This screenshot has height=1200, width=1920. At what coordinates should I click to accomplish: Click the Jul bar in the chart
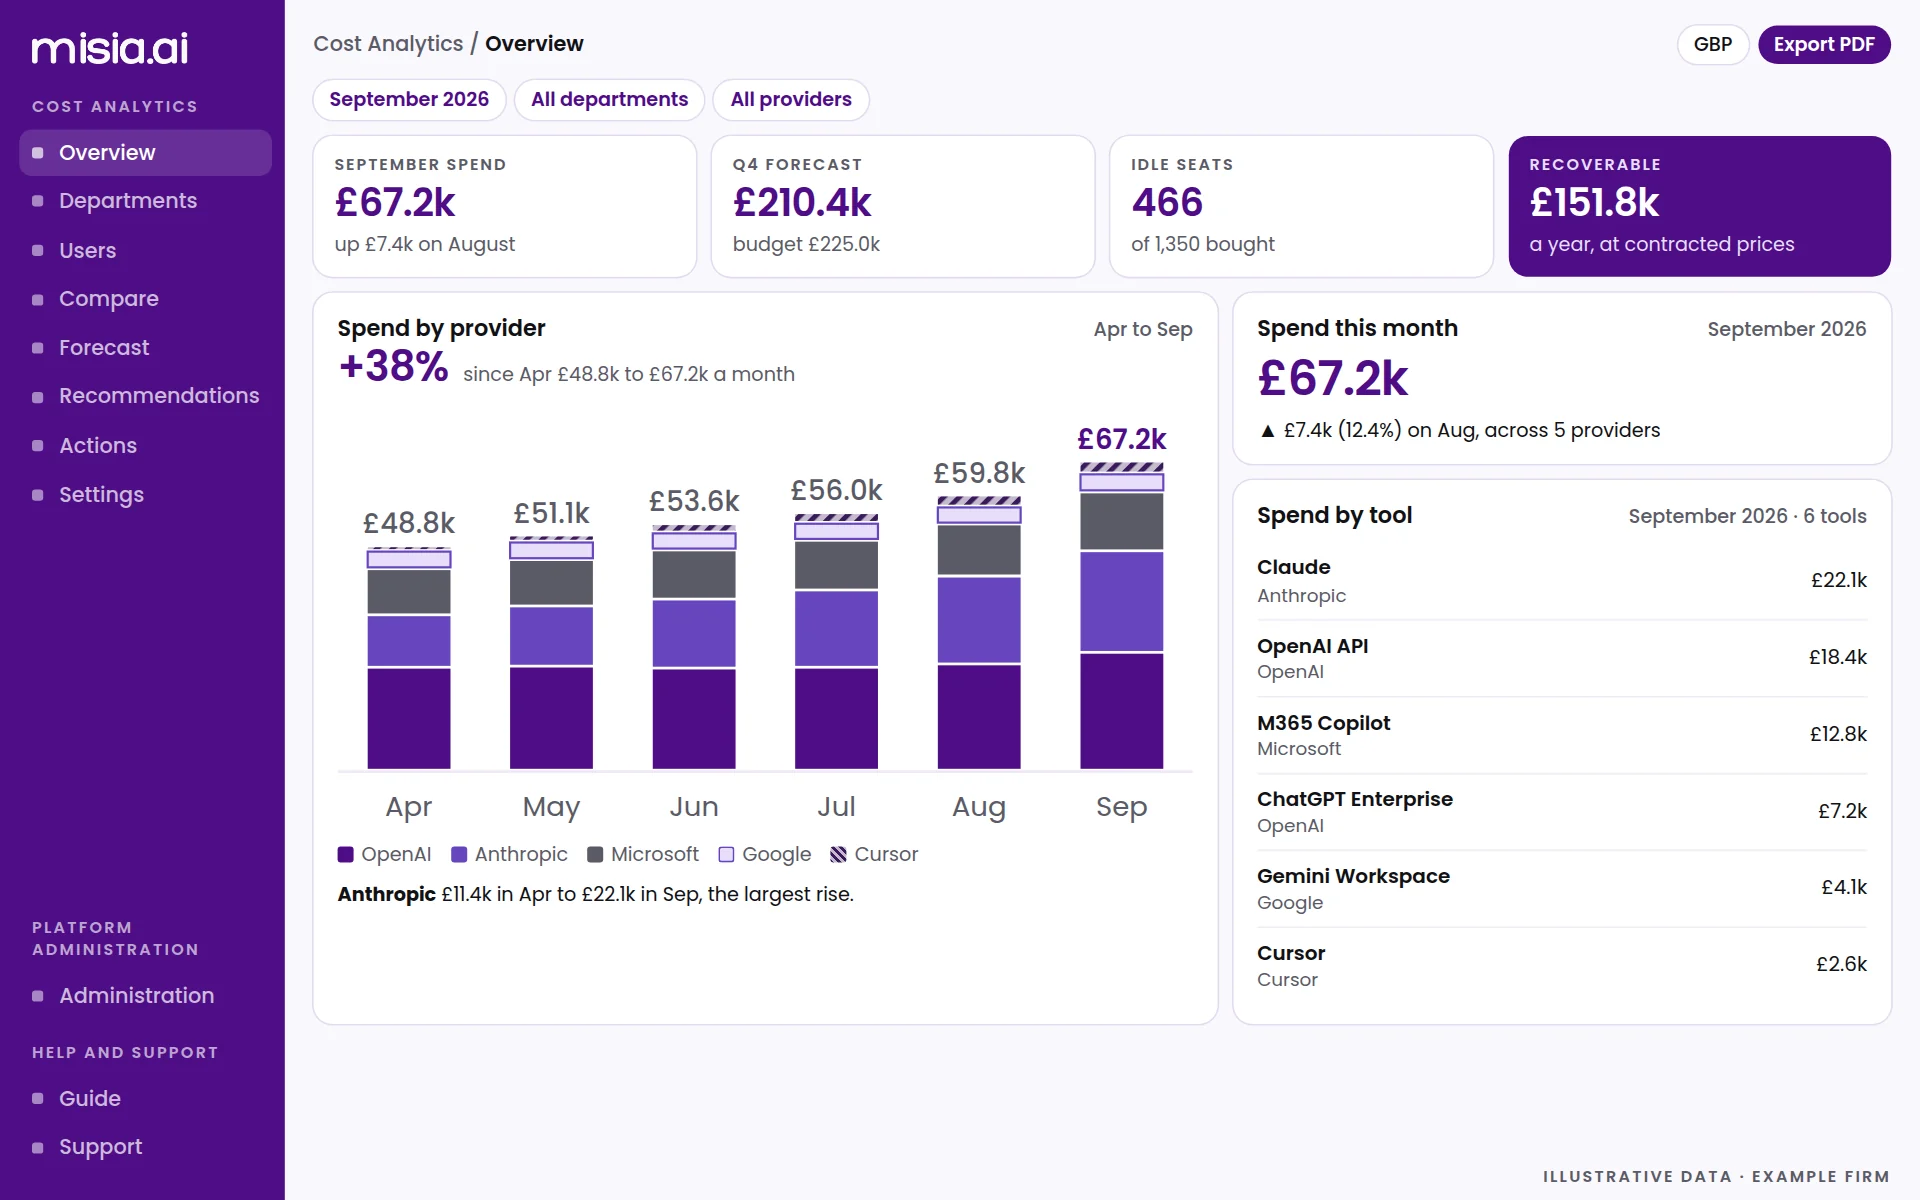coord(837,642)
